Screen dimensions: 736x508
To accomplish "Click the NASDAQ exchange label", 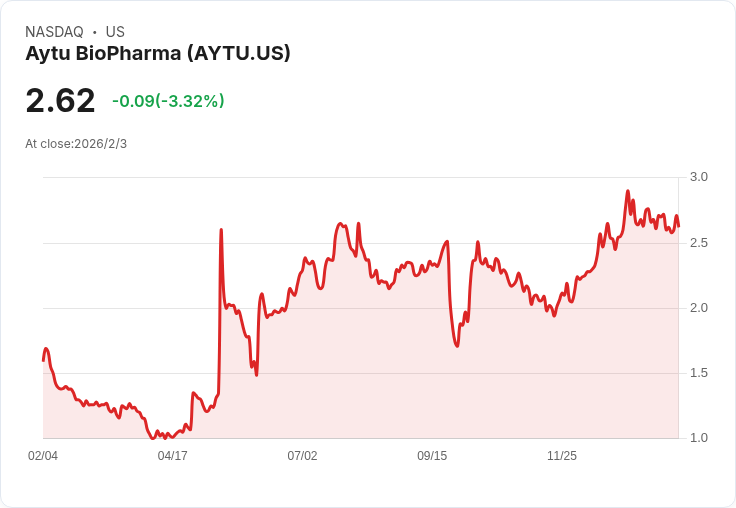I will coord(54,32).
